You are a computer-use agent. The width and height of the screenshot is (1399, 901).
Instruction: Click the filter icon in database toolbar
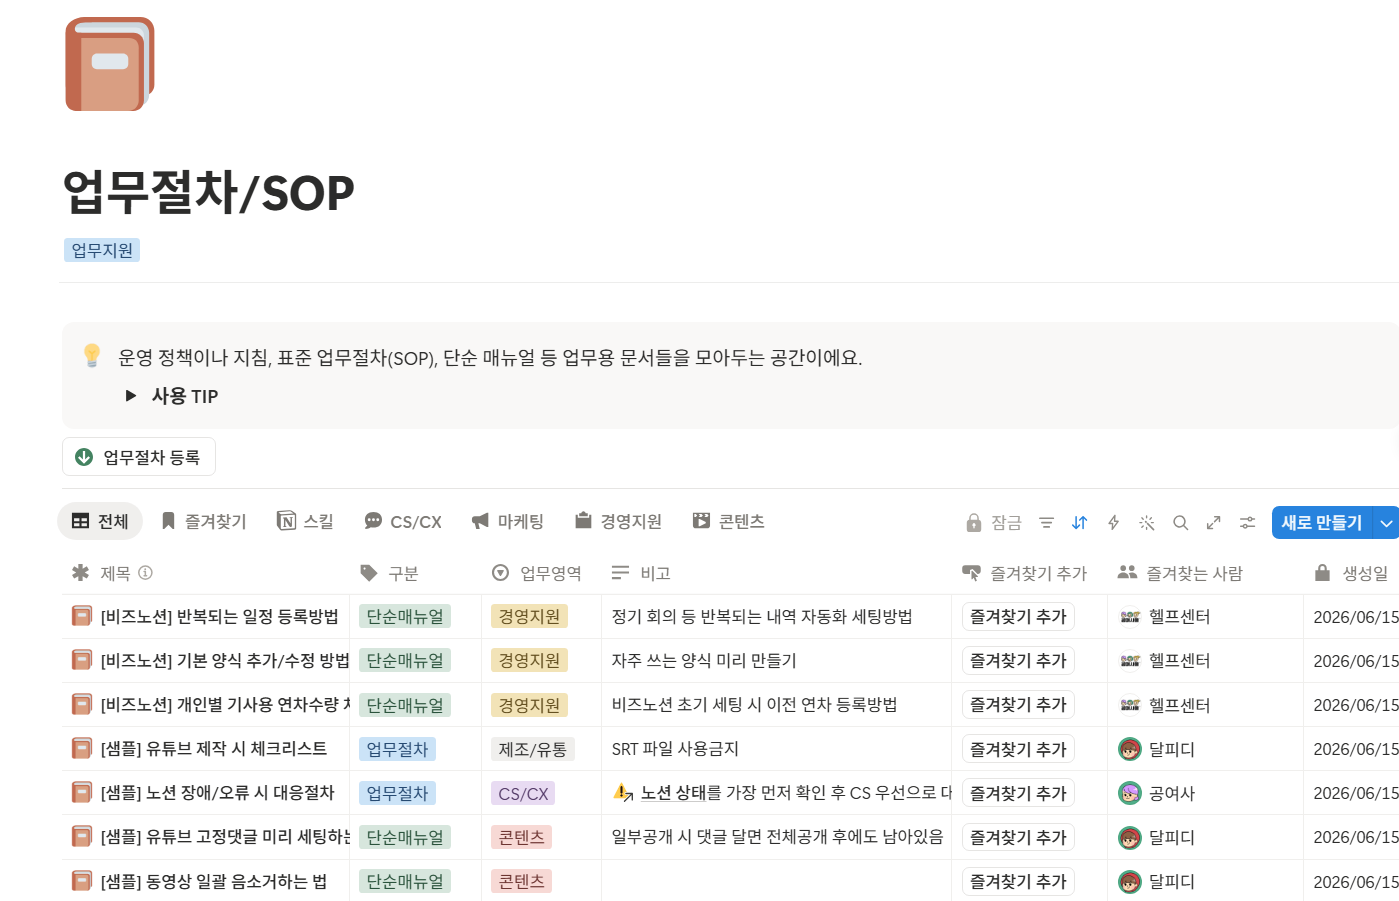(1046, 522)
